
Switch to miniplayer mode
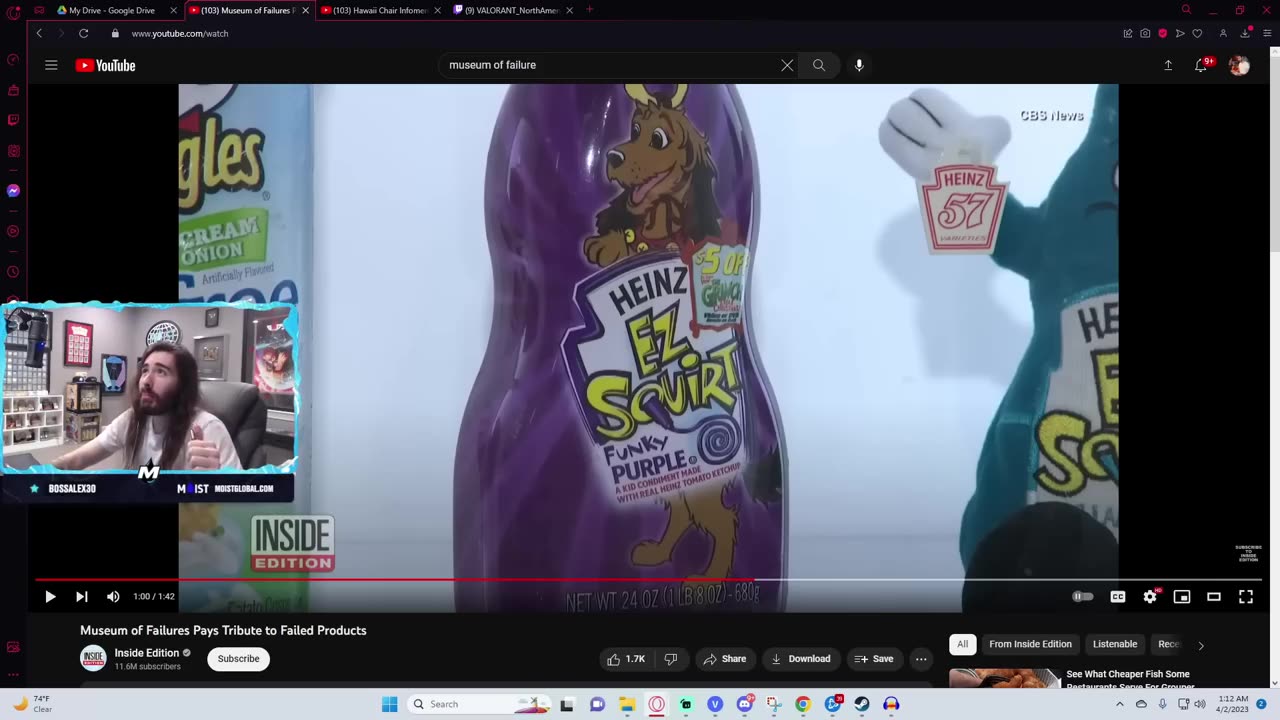pos(1182,597)
